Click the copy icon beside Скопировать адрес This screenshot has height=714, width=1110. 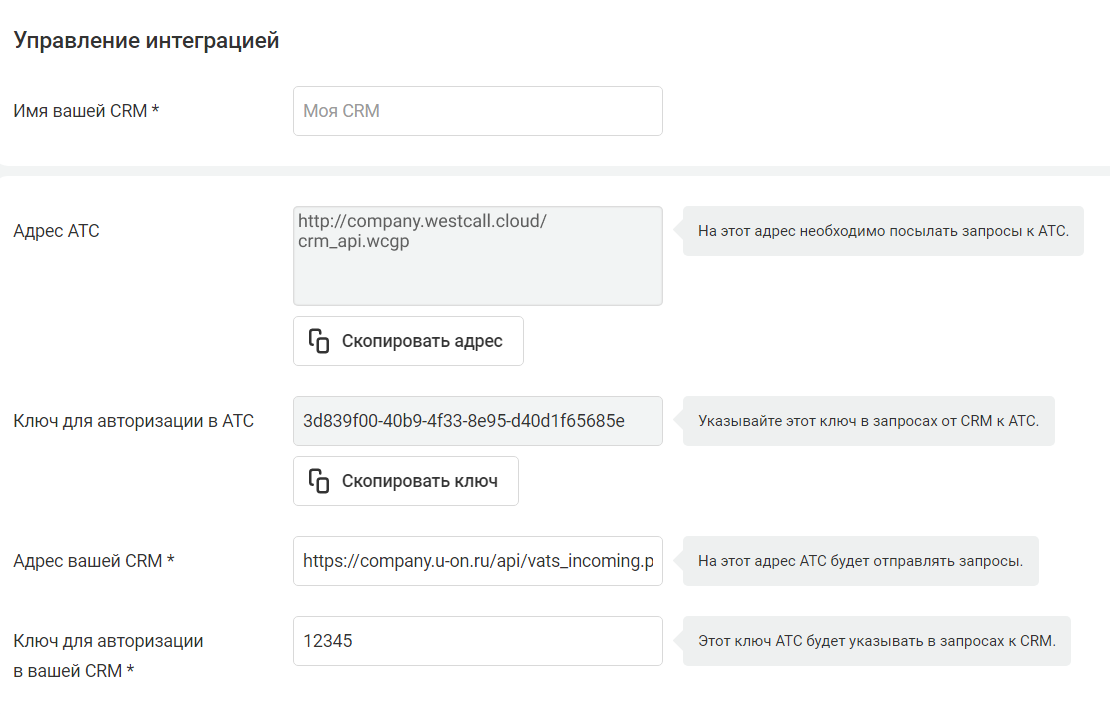click(319, 341)
